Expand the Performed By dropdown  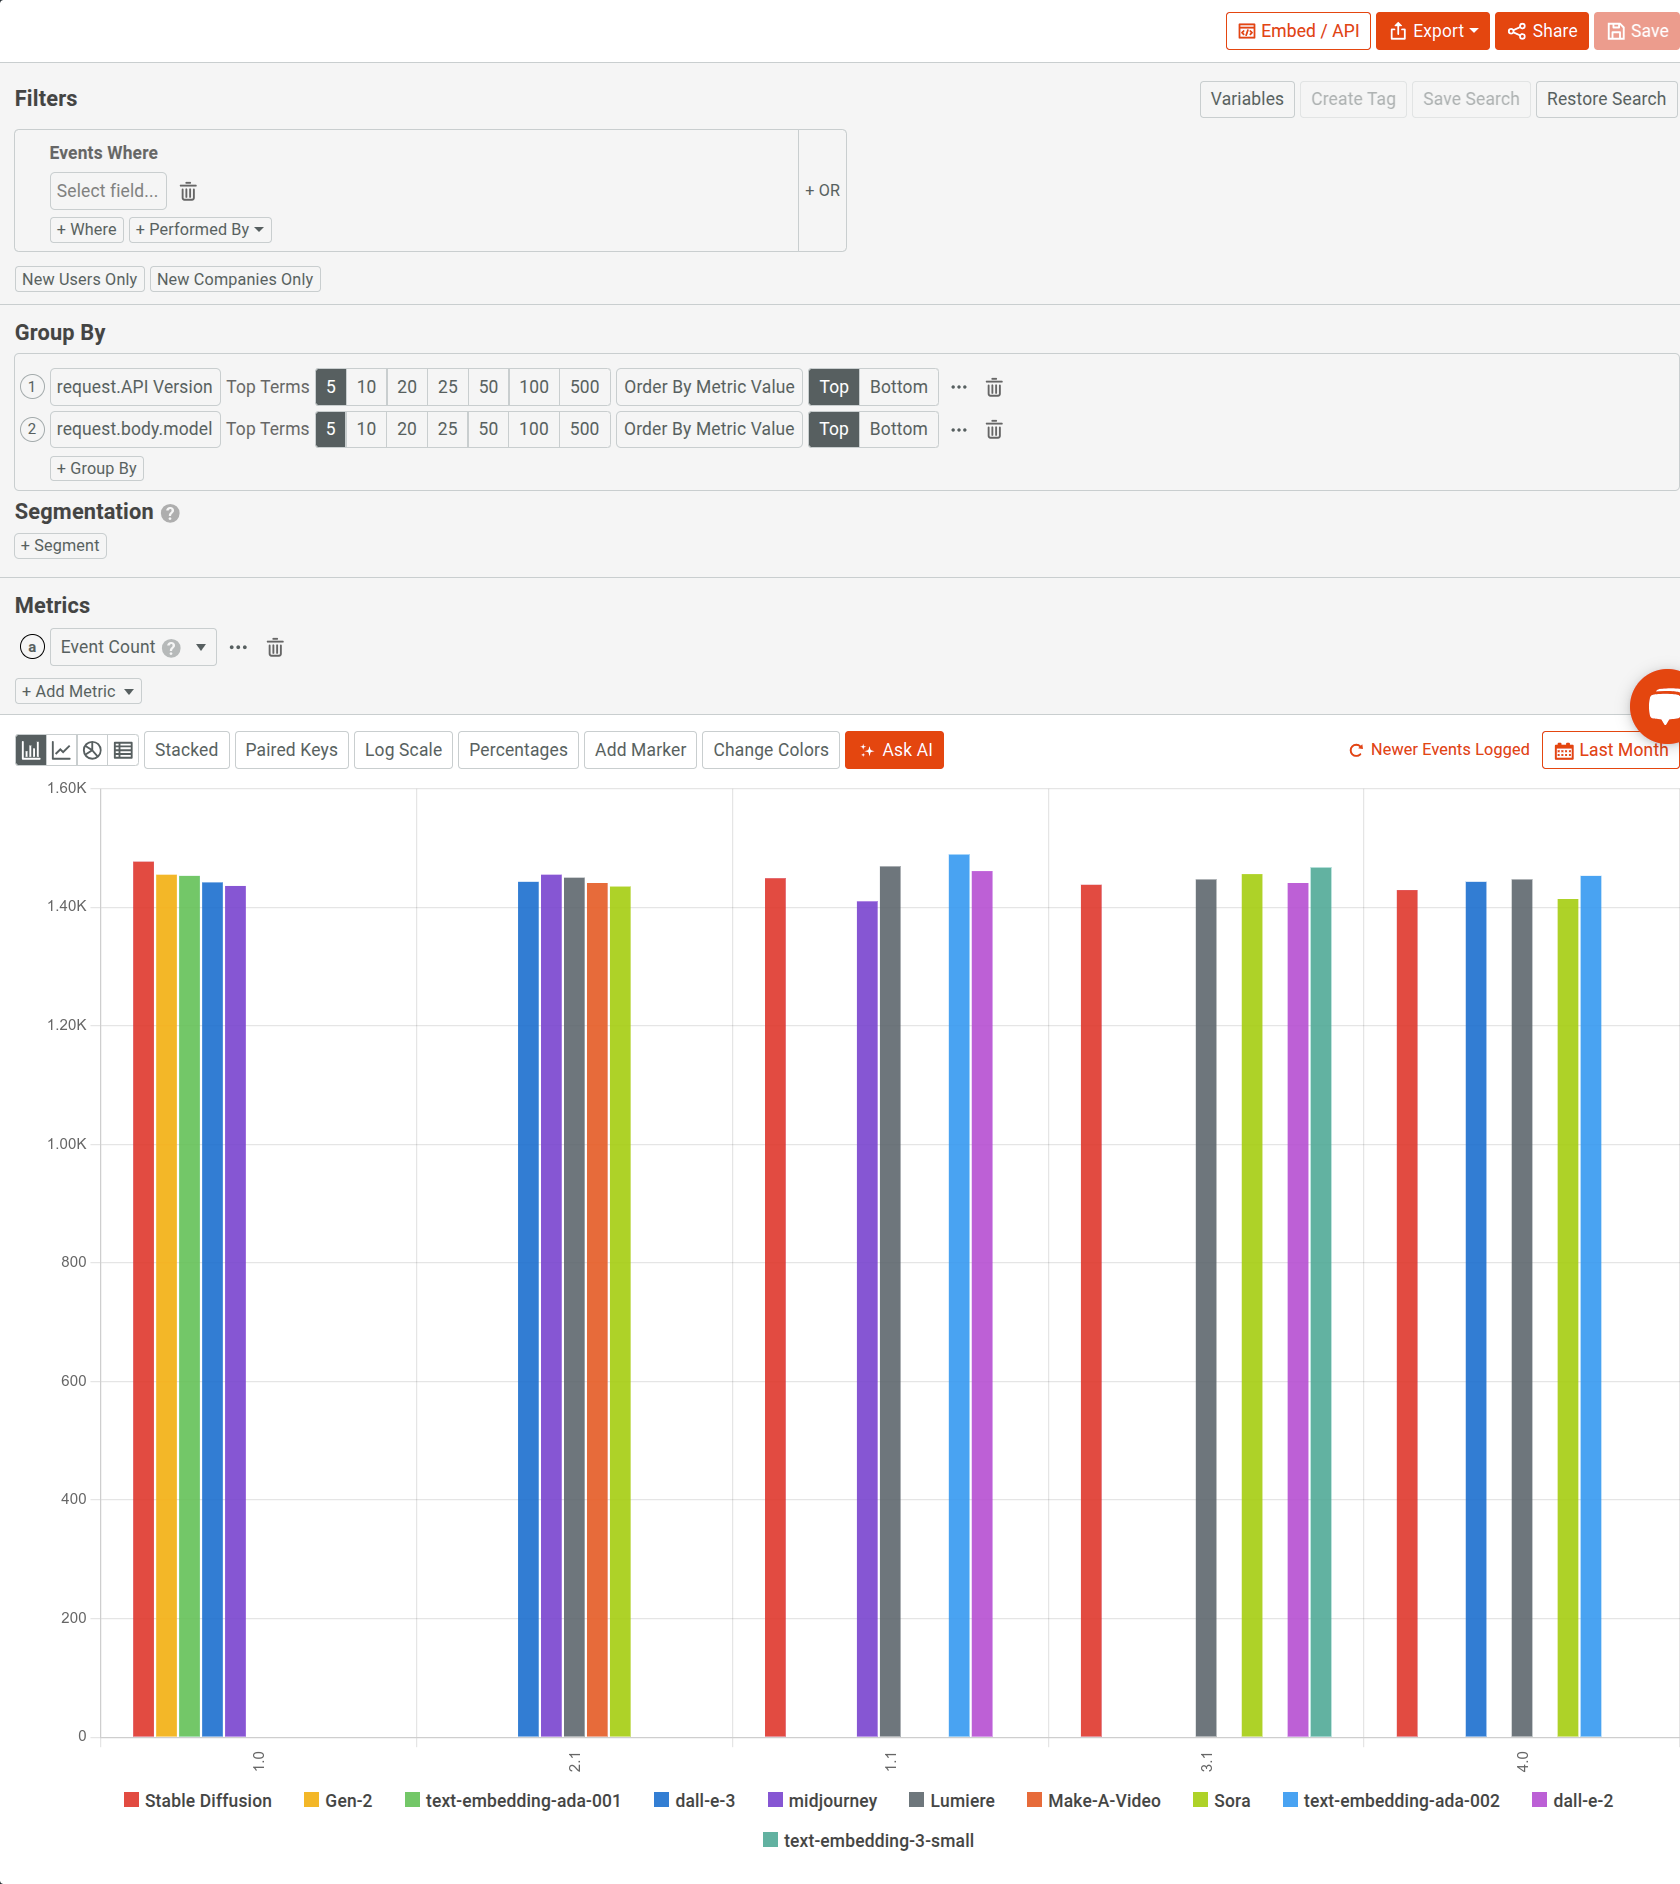pos(199,229)
